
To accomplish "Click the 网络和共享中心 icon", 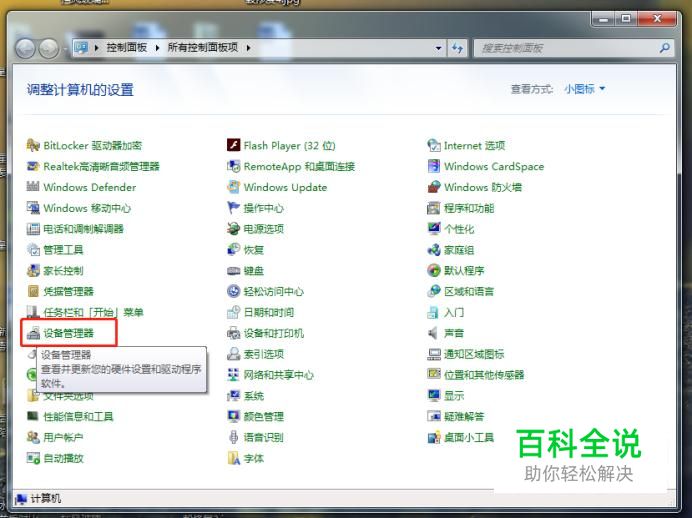I will coord(233,375).
